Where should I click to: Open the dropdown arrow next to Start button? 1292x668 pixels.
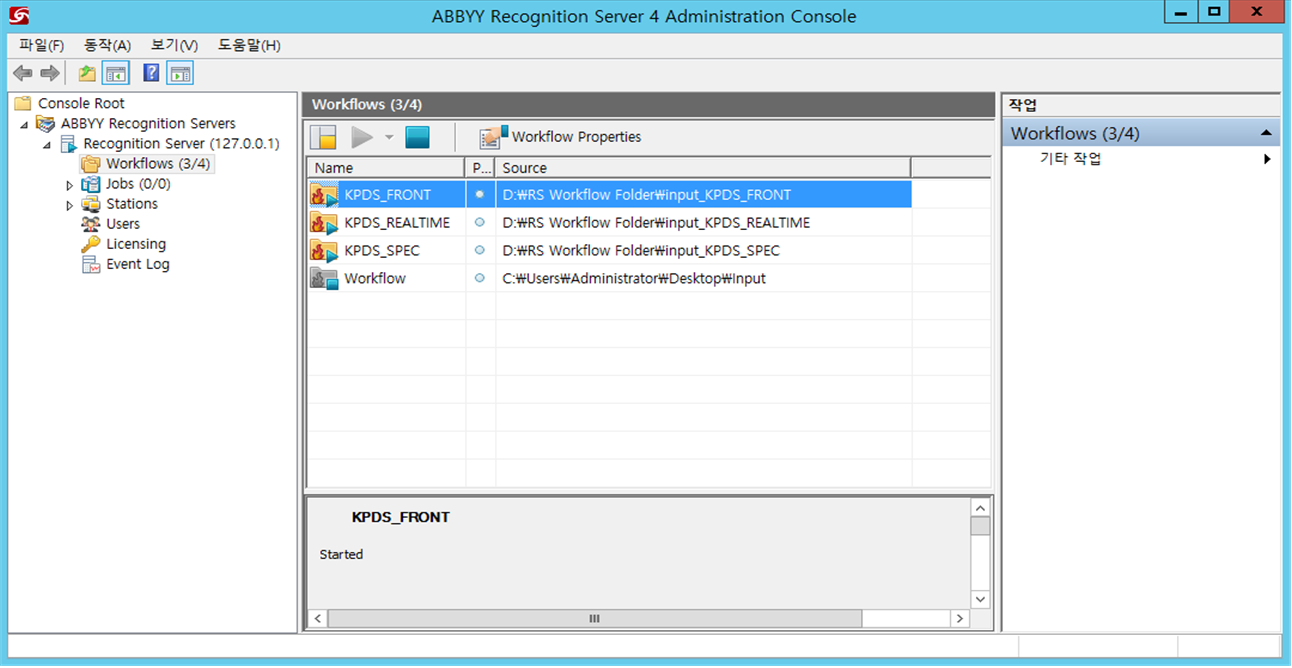point(389,137)
